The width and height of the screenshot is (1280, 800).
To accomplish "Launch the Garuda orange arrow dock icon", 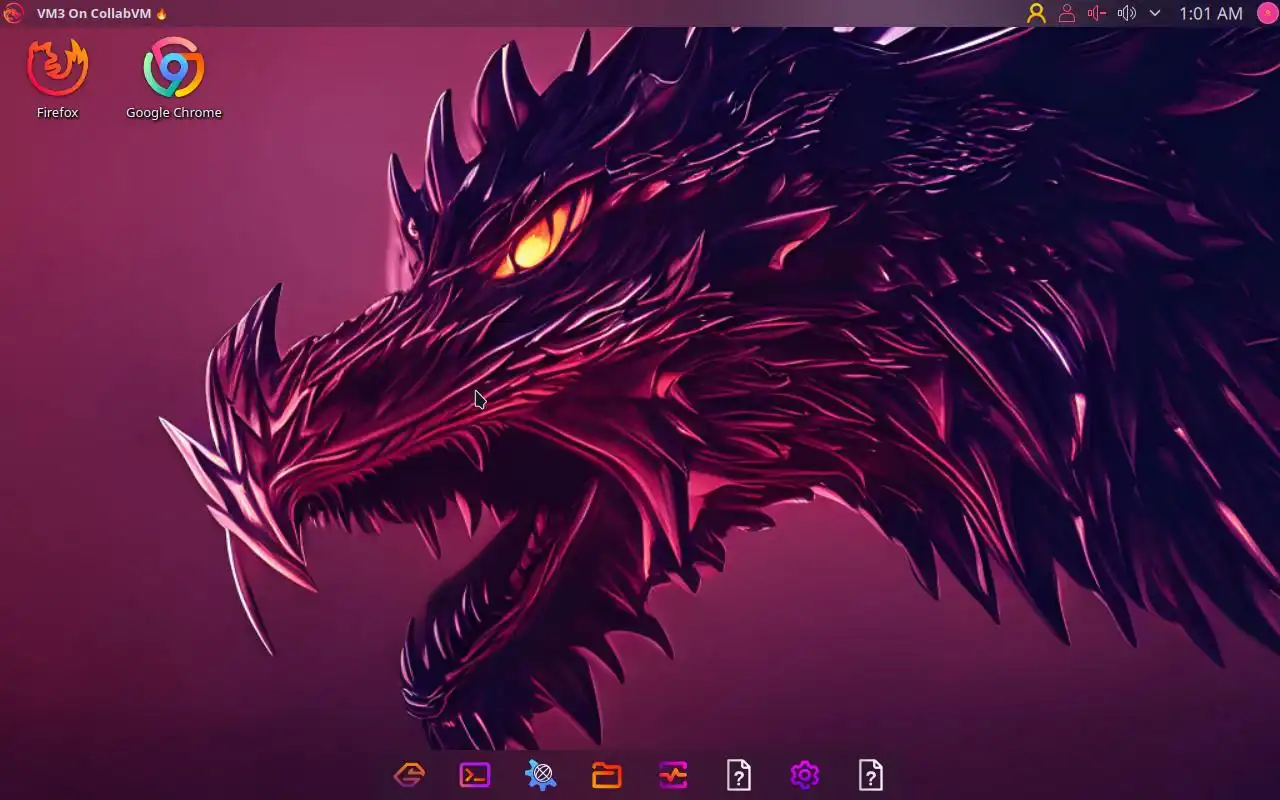I will 409,775.
